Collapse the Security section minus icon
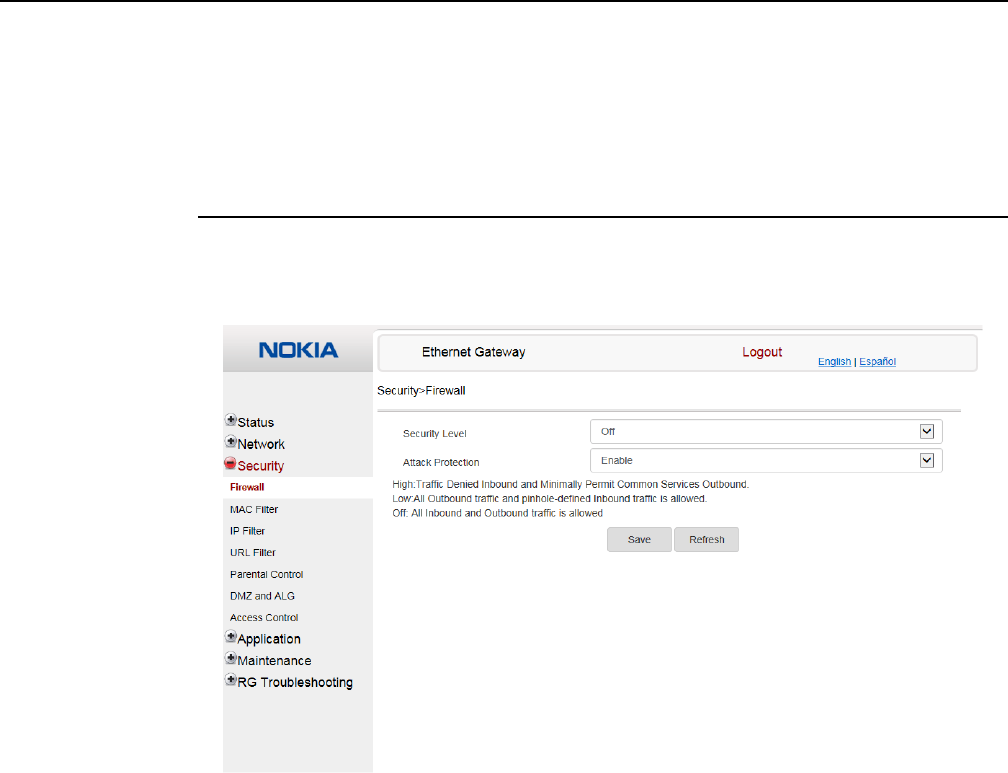The image size is (1008, 773). coord(231,465)
